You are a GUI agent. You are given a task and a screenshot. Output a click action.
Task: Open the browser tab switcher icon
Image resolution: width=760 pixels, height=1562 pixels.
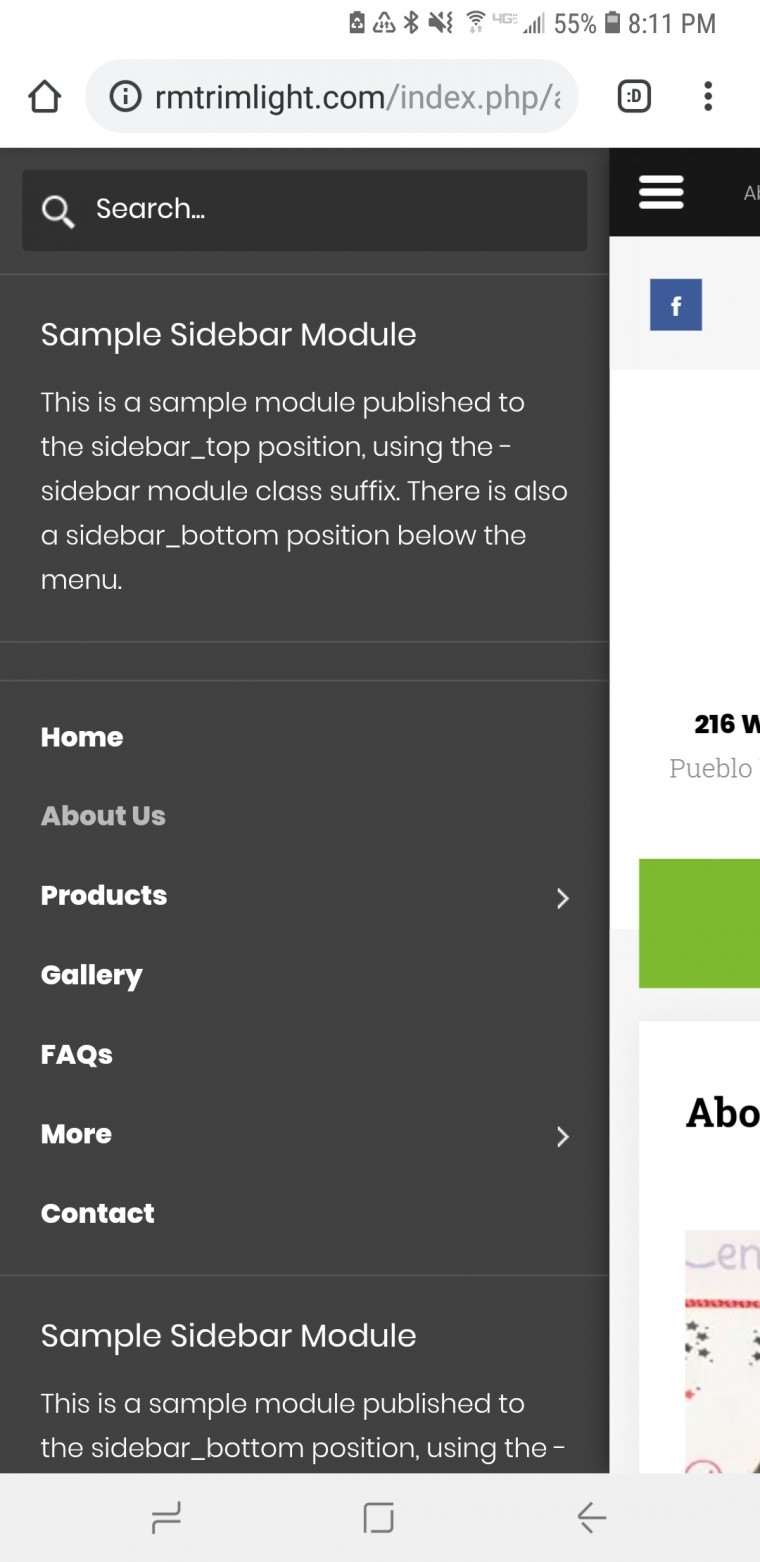[634, 97]
